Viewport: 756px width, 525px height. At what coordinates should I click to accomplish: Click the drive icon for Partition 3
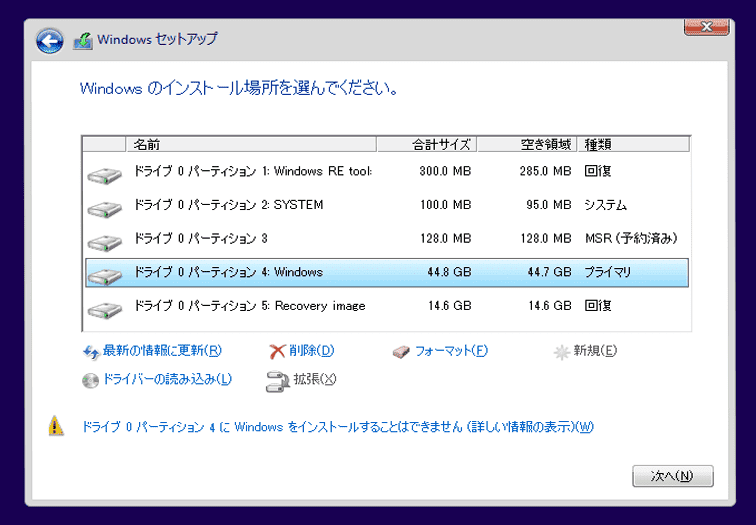(105, 242)
